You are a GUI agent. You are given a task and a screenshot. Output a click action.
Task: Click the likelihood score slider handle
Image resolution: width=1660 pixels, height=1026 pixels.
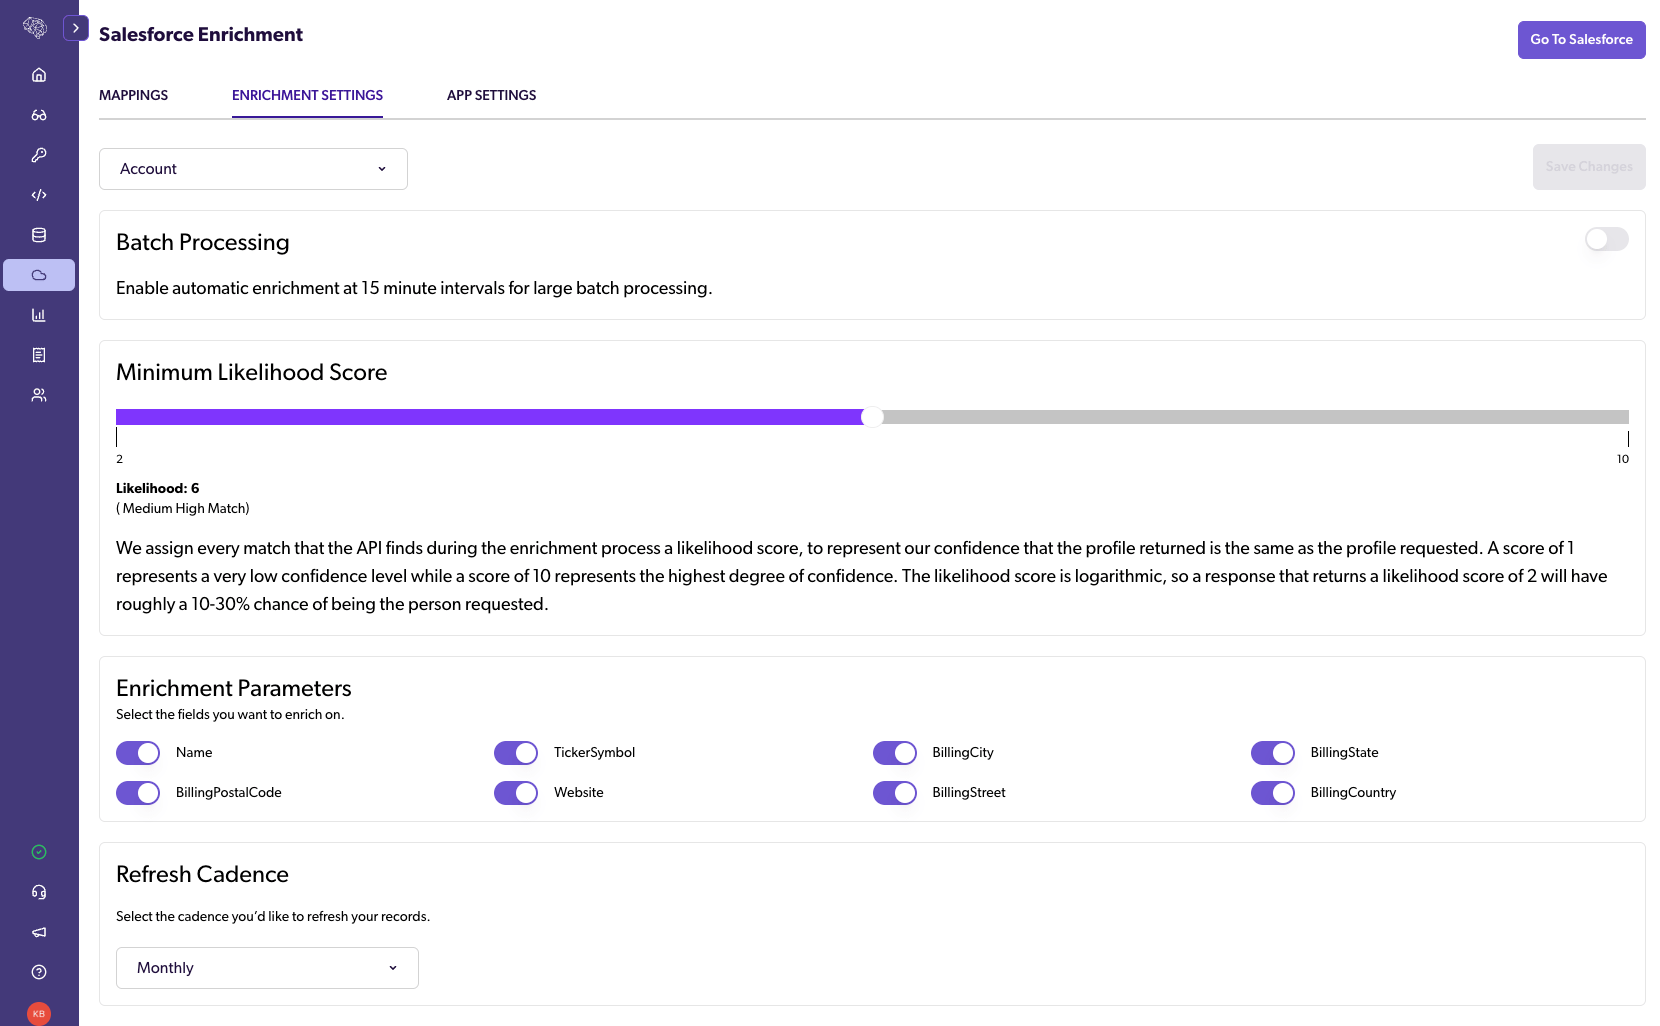pos(872,417)
